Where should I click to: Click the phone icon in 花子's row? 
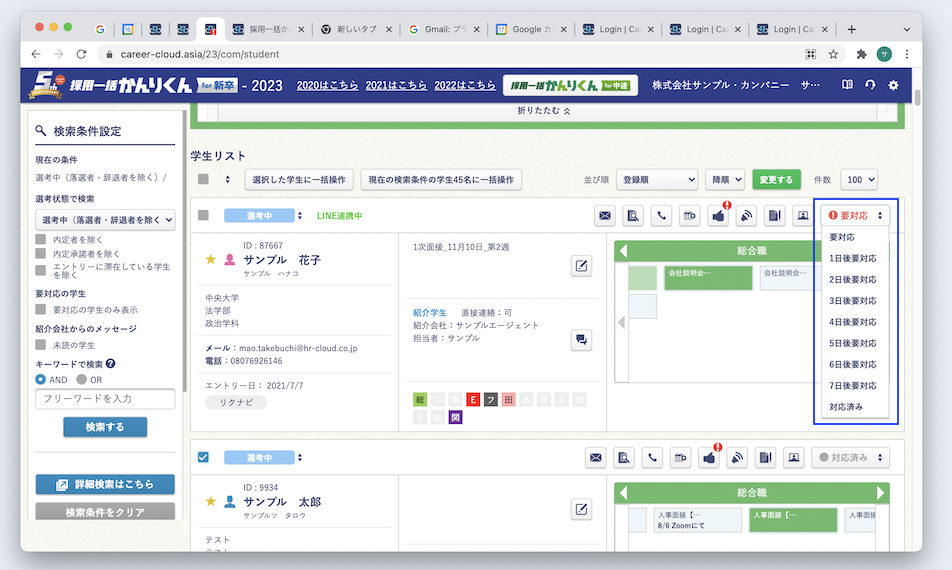click(x=661, y=215)
